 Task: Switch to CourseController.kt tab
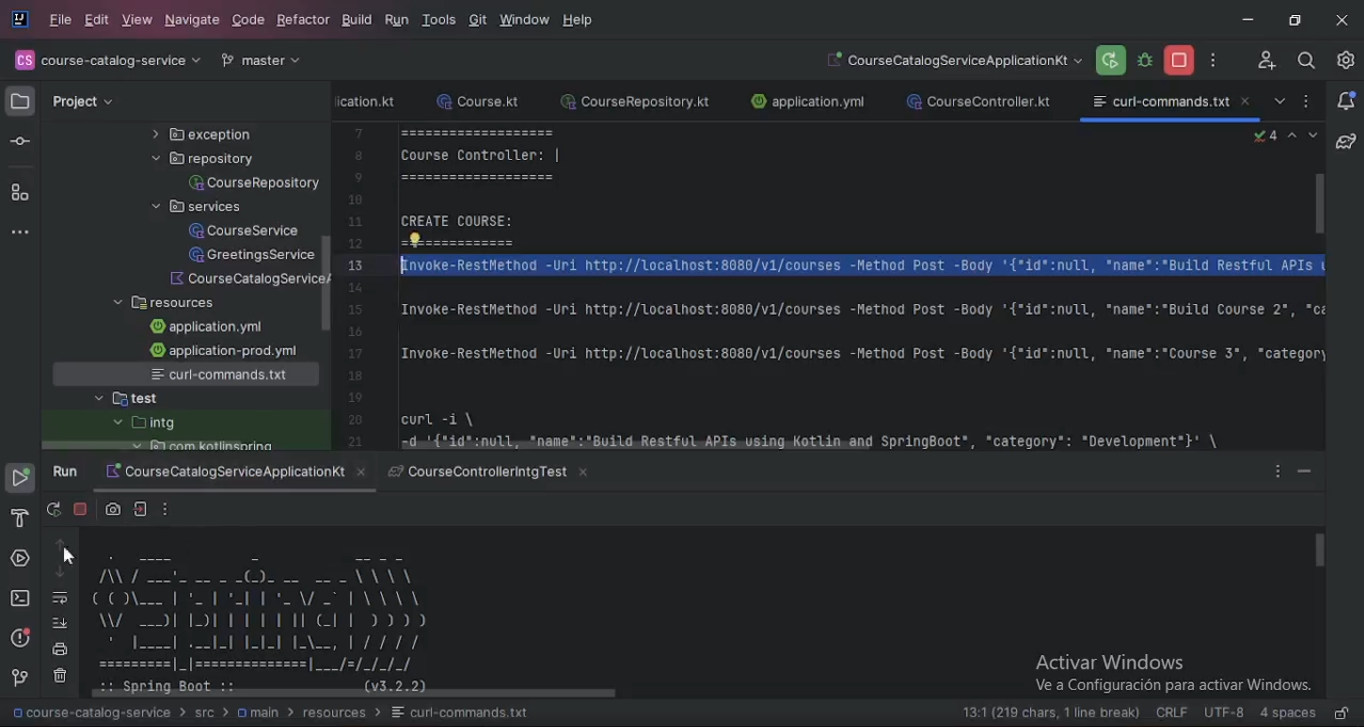point(978,101)
